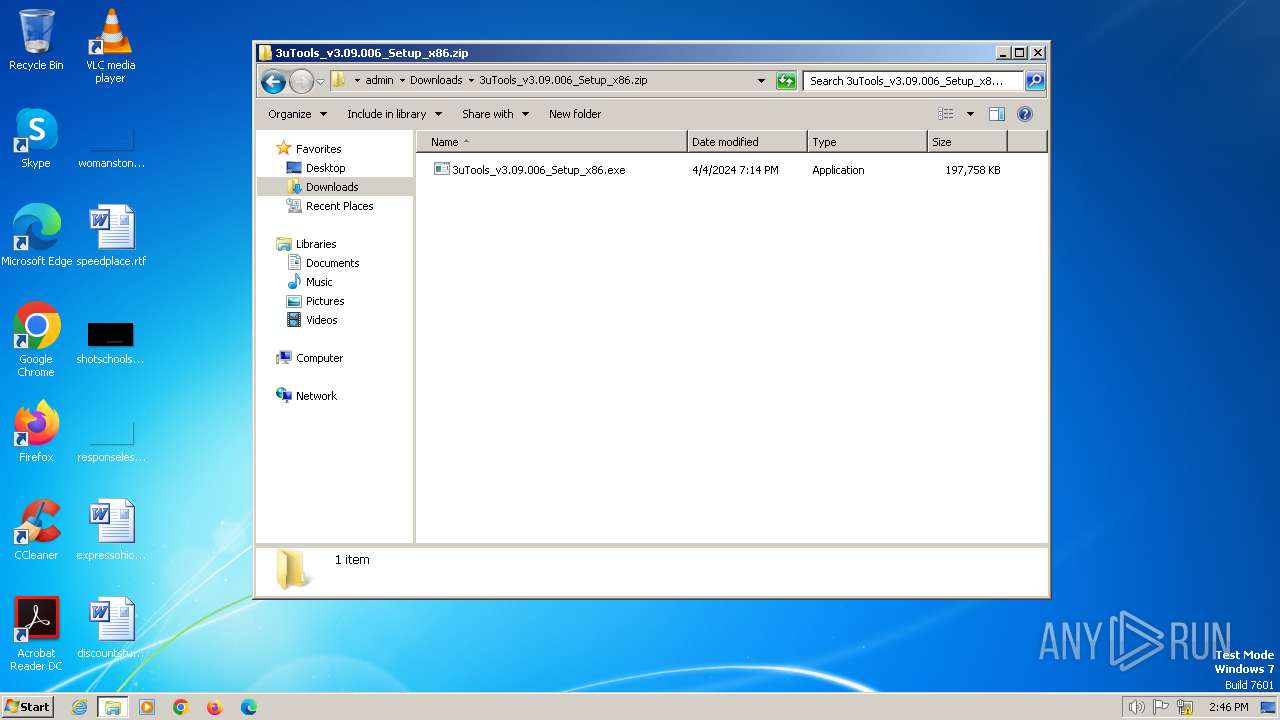
Task: Click the Recycle Bin desktop icon
Action: pyautogui.click(x=36, y=40)
